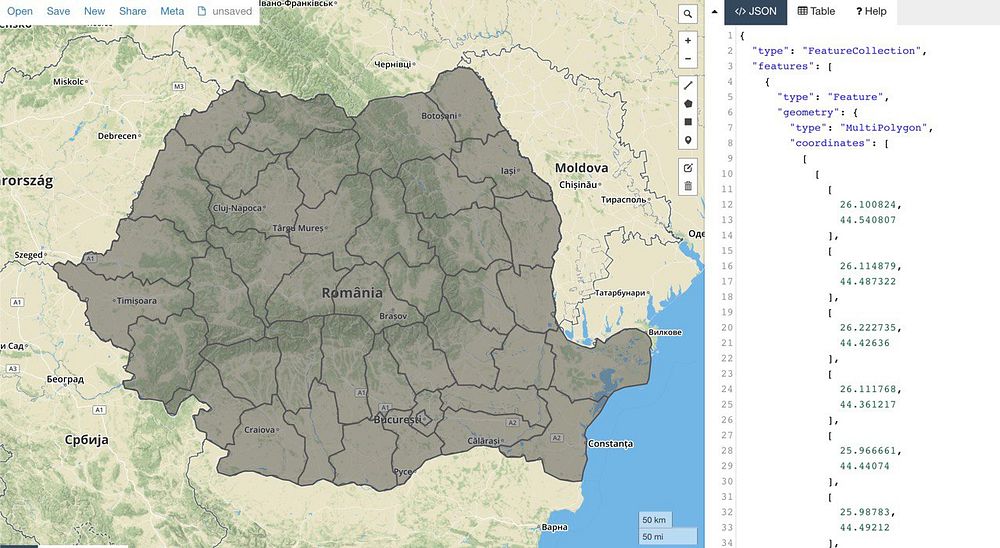The width and height of the screenshot is (1000, 548).
Task: Open the Open menu
Action: (20, 11)
